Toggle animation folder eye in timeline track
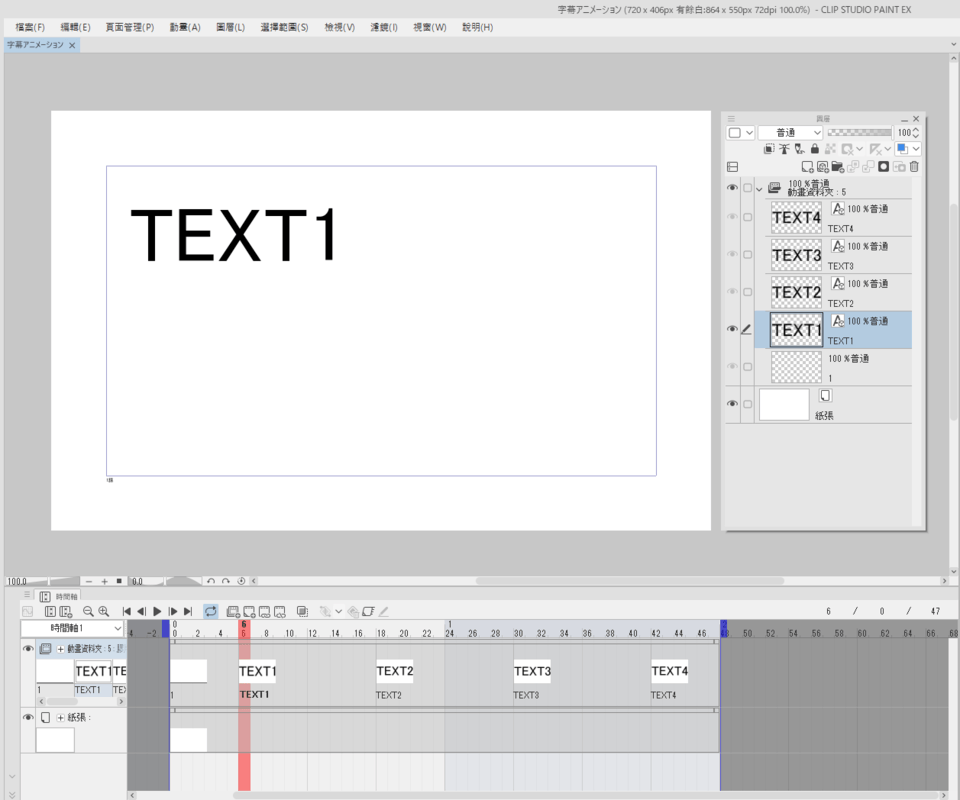 click(x=28, y=649)
